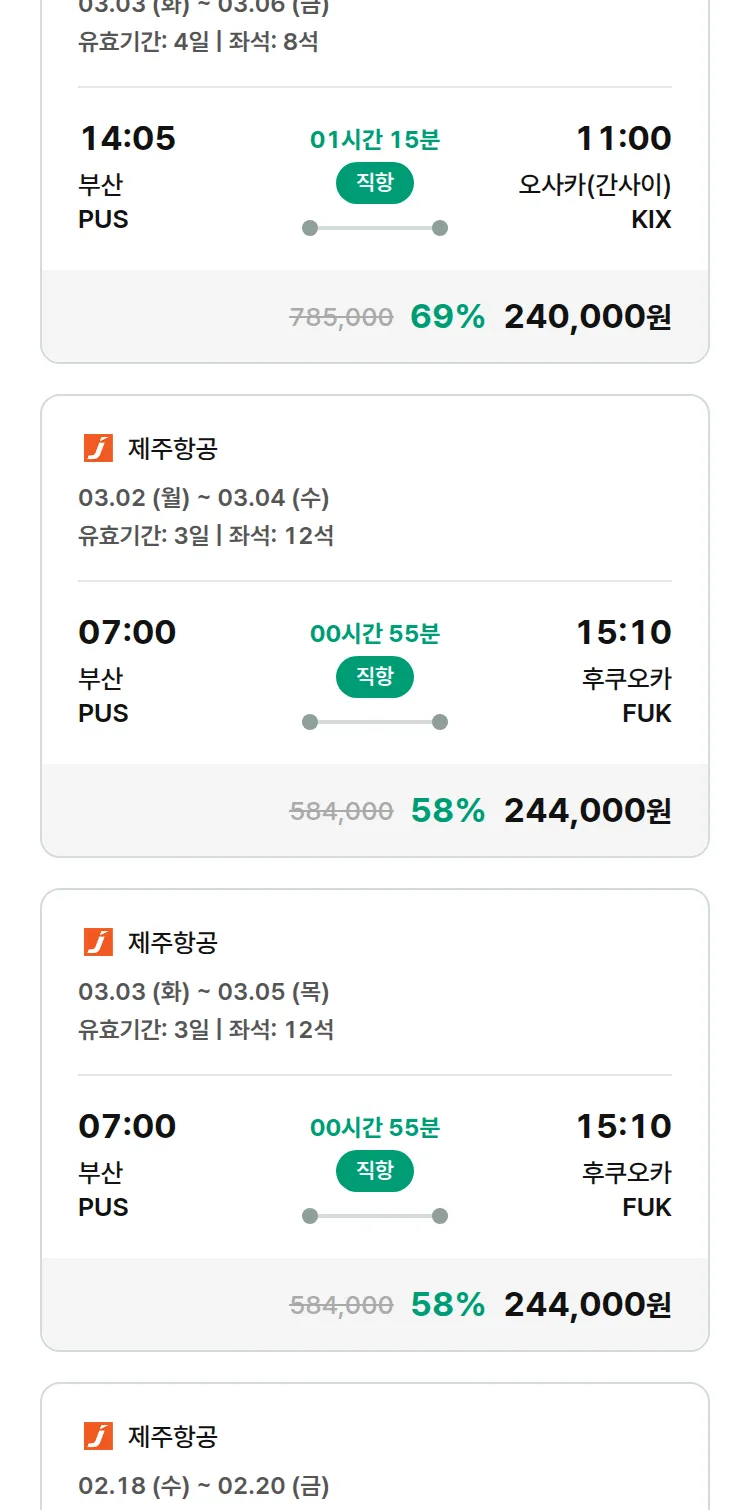The image size is (750, 1510).
Task: Open 제주항공 name on 03.02–03.04 card
Action: pos(173,449)
